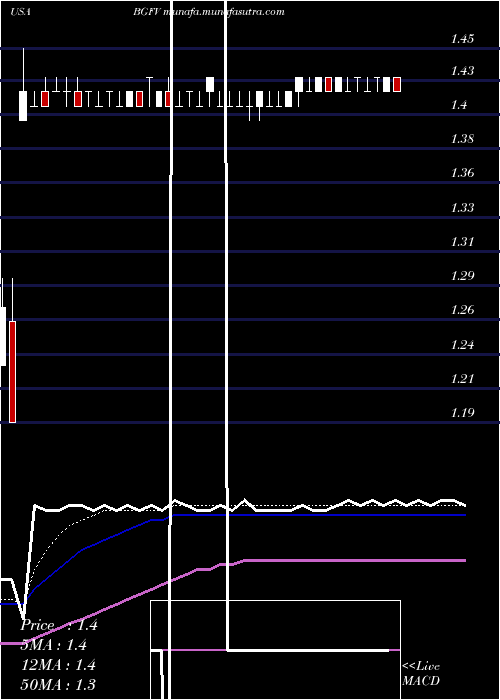Click the 1.36 price axis label

(x=462, y=172)
